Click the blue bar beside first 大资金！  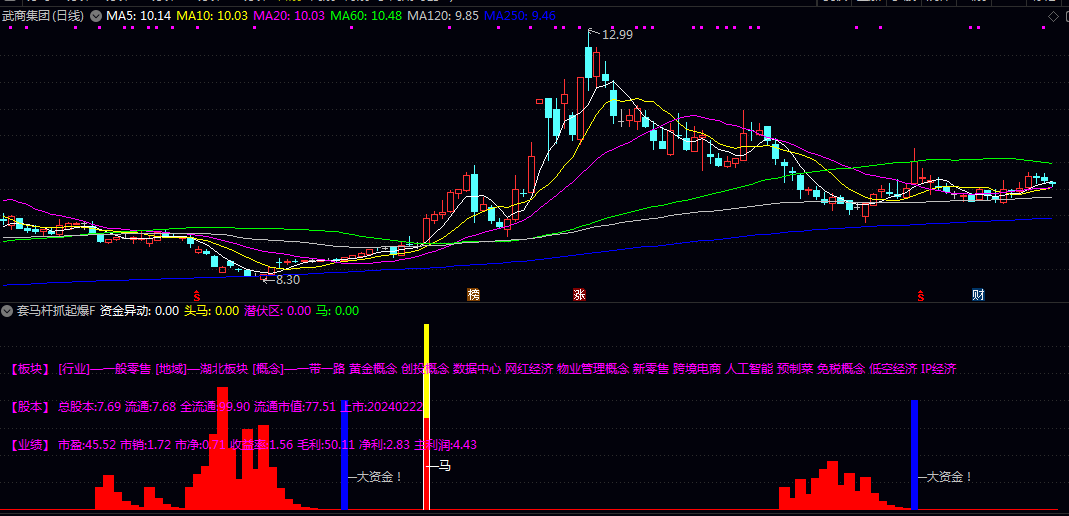(344, 455)
